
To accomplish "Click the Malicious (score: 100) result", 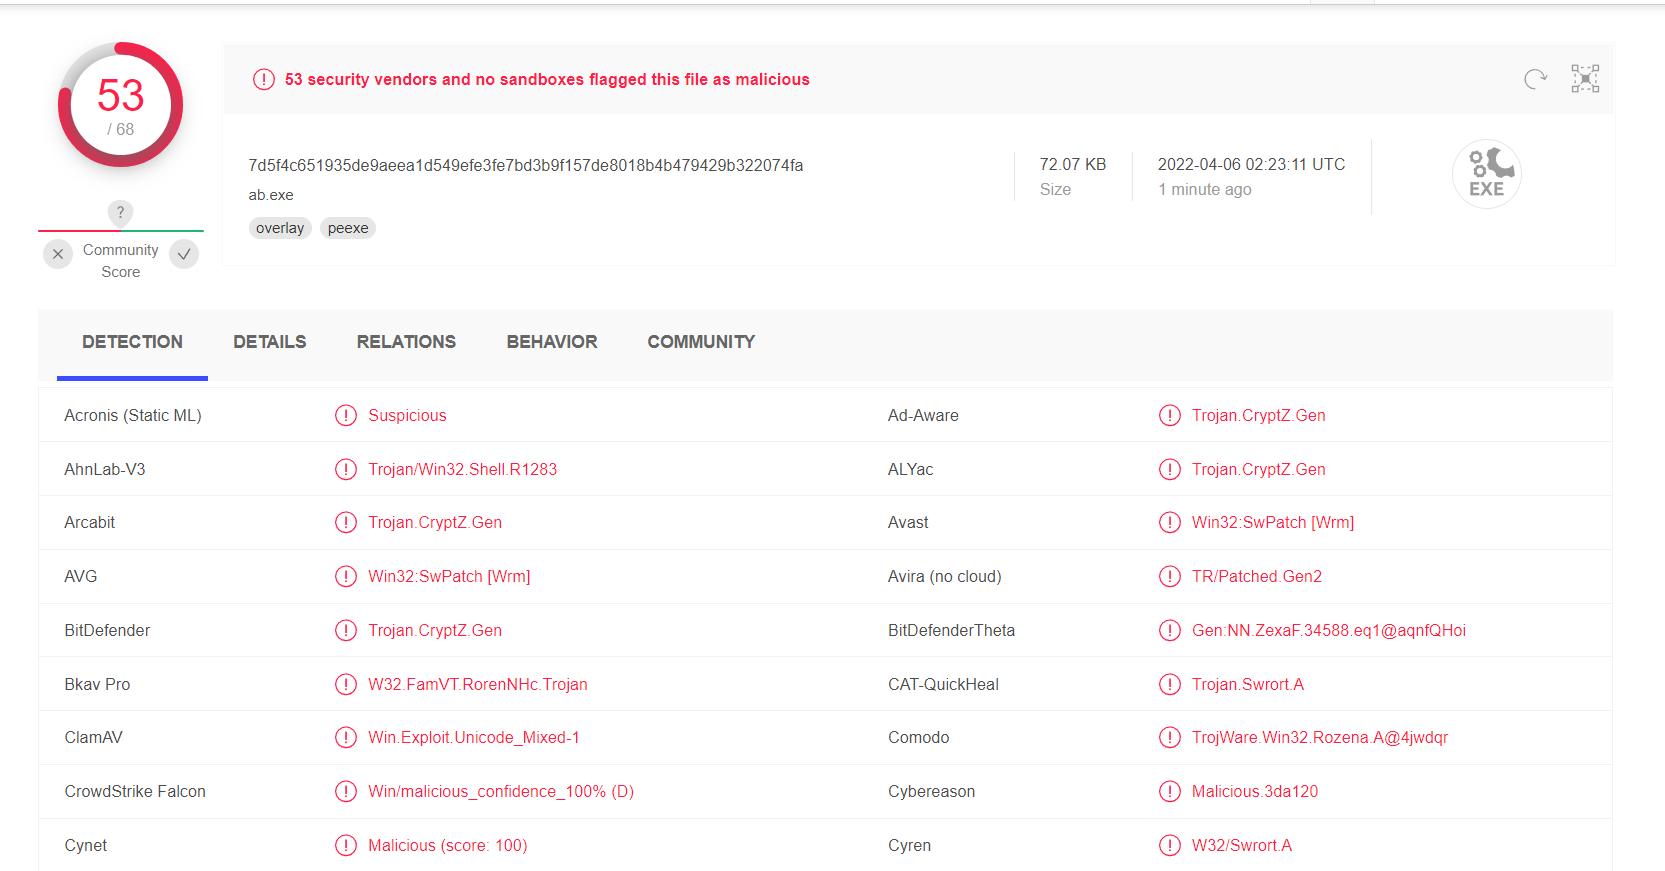I will coord(448,845).
